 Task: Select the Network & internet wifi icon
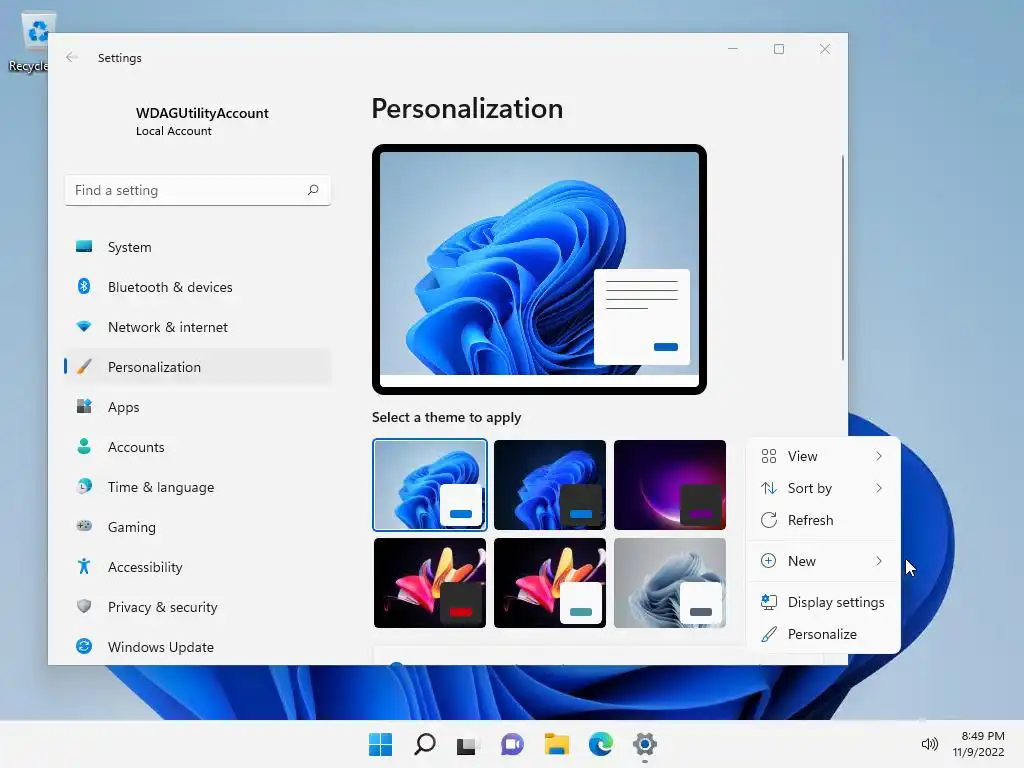tap(84, 327)
